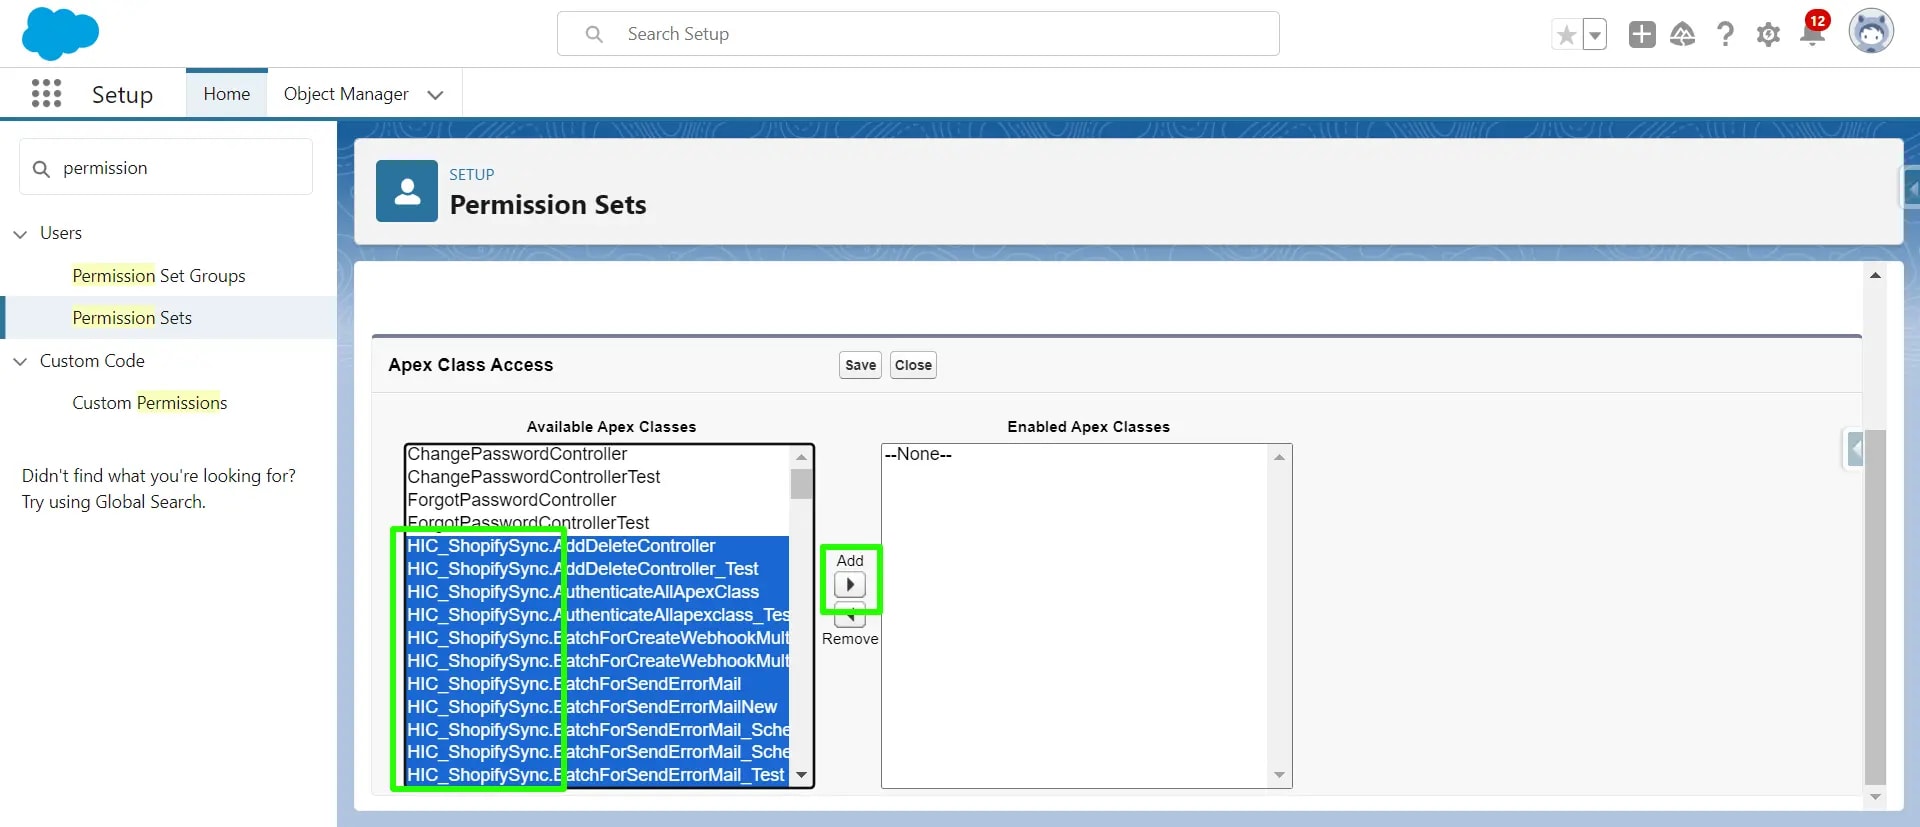Open the Global Actions plus icon
This screenshot has height=827, width=1920.
pos(1642,35)
